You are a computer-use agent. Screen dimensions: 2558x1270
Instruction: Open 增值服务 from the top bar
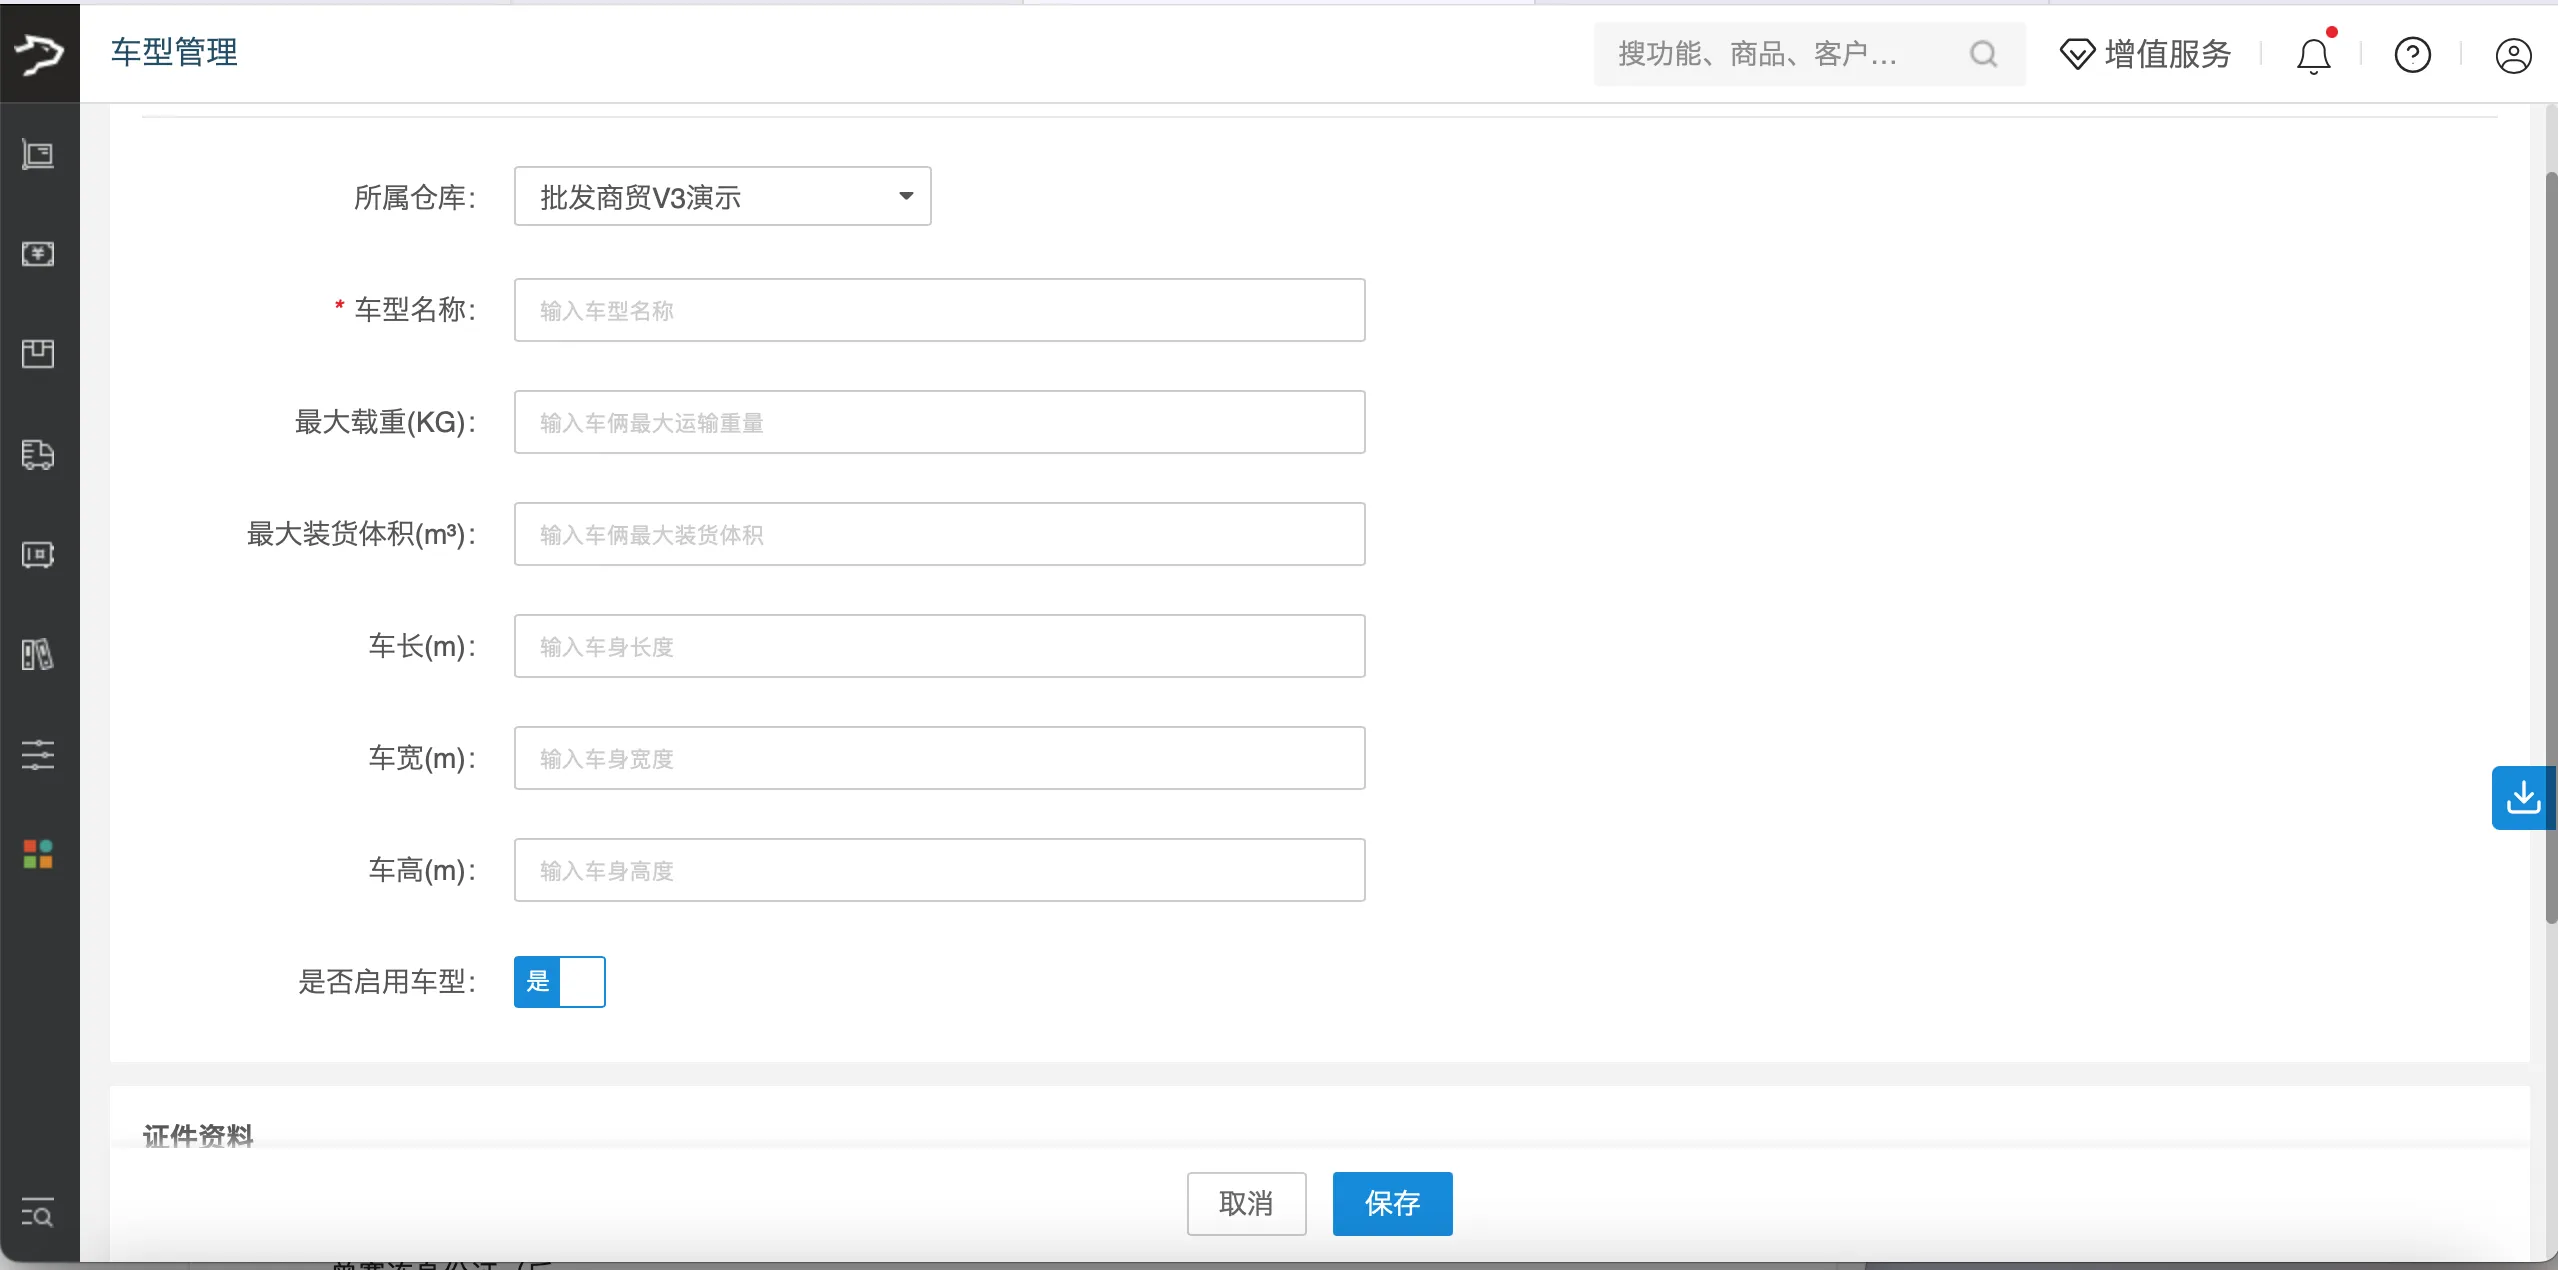coord(2145,54)
